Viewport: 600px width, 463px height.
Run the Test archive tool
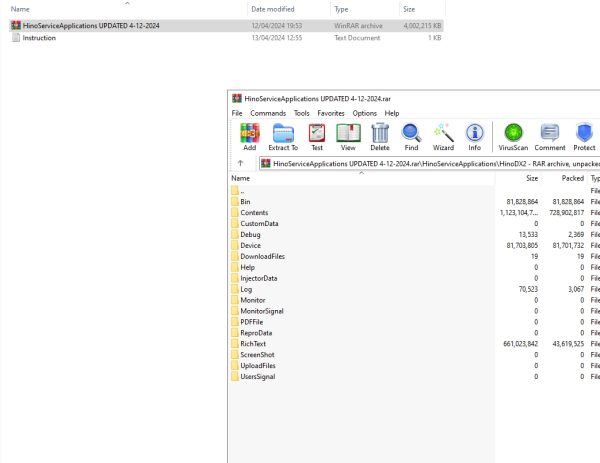[317, 133]
